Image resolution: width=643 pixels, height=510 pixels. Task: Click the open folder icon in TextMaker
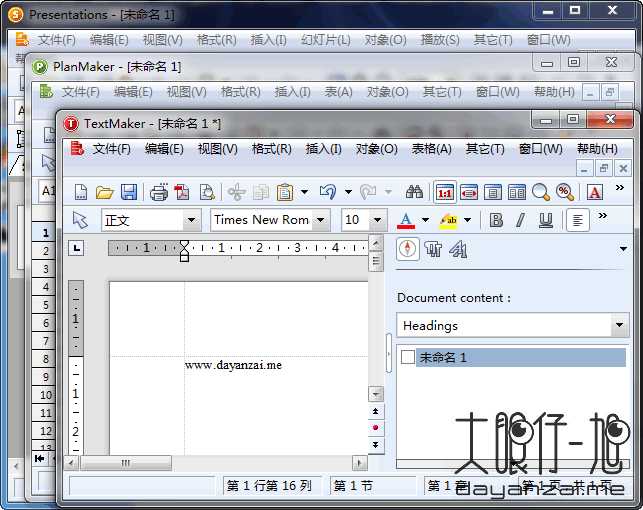[105, 192]
